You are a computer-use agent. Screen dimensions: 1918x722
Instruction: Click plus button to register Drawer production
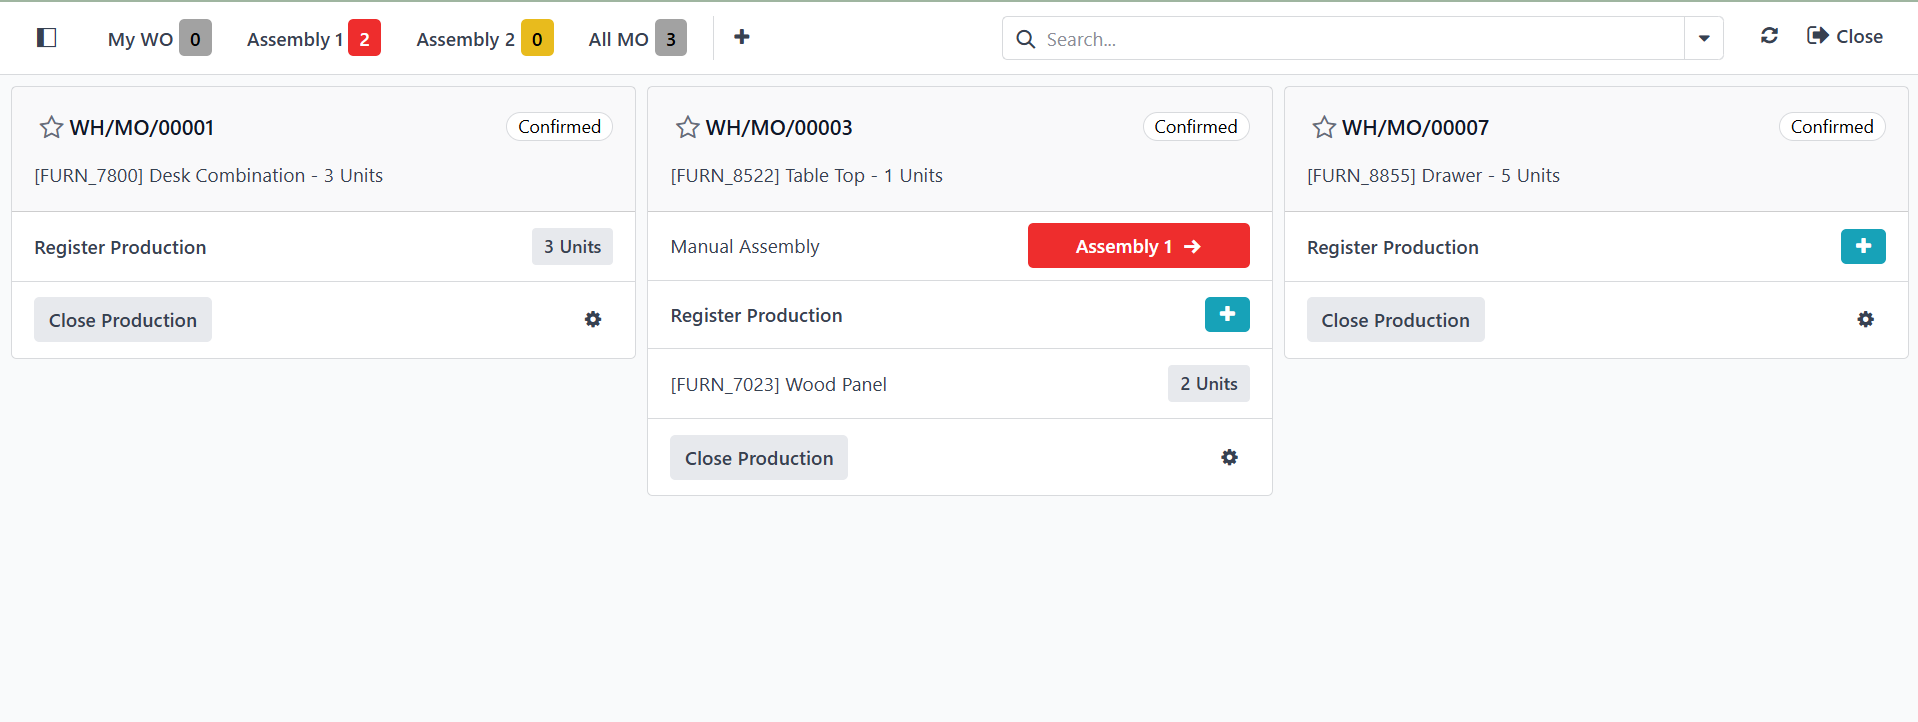1862,246
